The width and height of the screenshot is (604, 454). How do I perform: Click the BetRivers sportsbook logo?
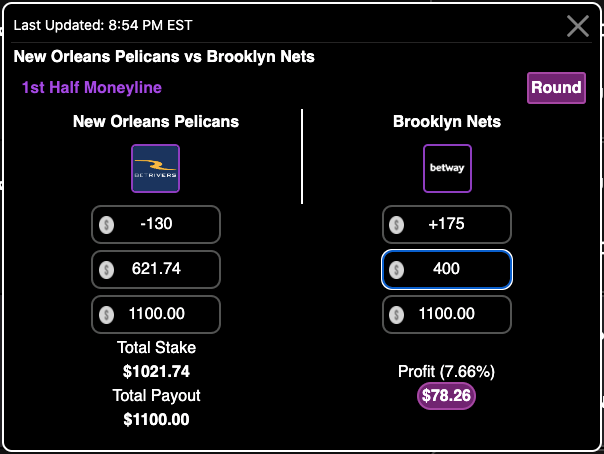[x=155, y=168]
